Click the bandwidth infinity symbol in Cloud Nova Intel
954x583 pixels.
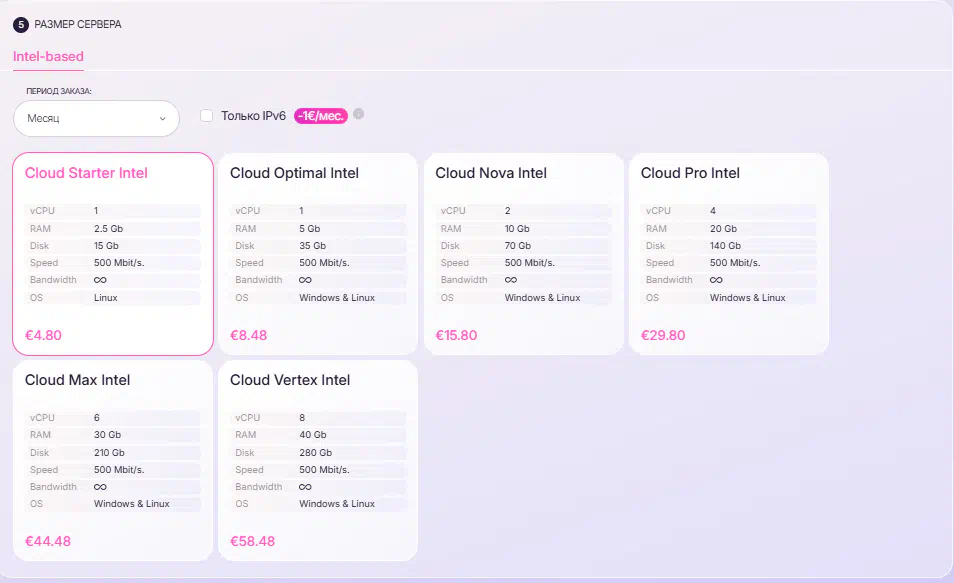(x=511, y=280)
